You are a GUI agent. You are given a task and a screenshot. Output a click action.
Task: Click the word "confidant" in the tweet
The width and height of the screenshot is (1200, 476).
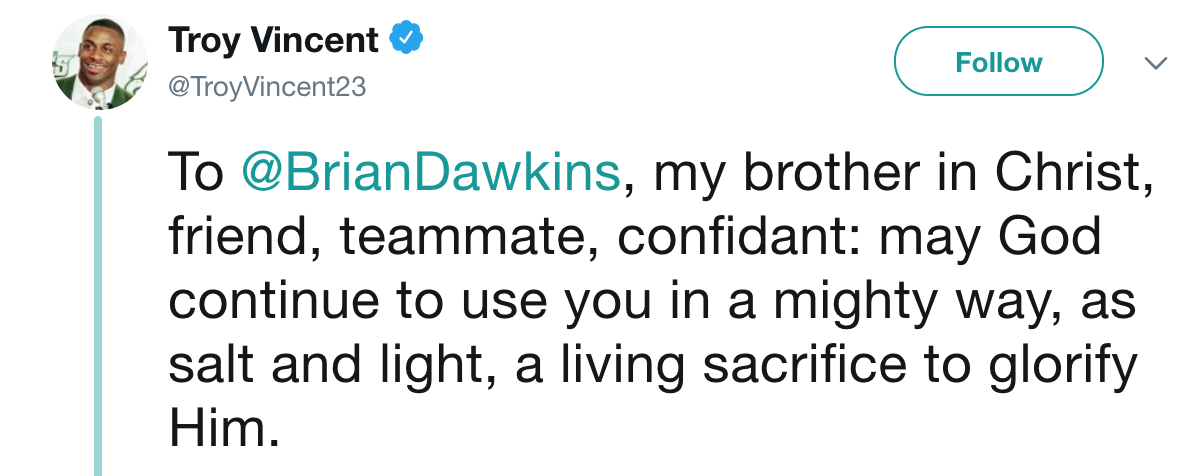(735, 238)
